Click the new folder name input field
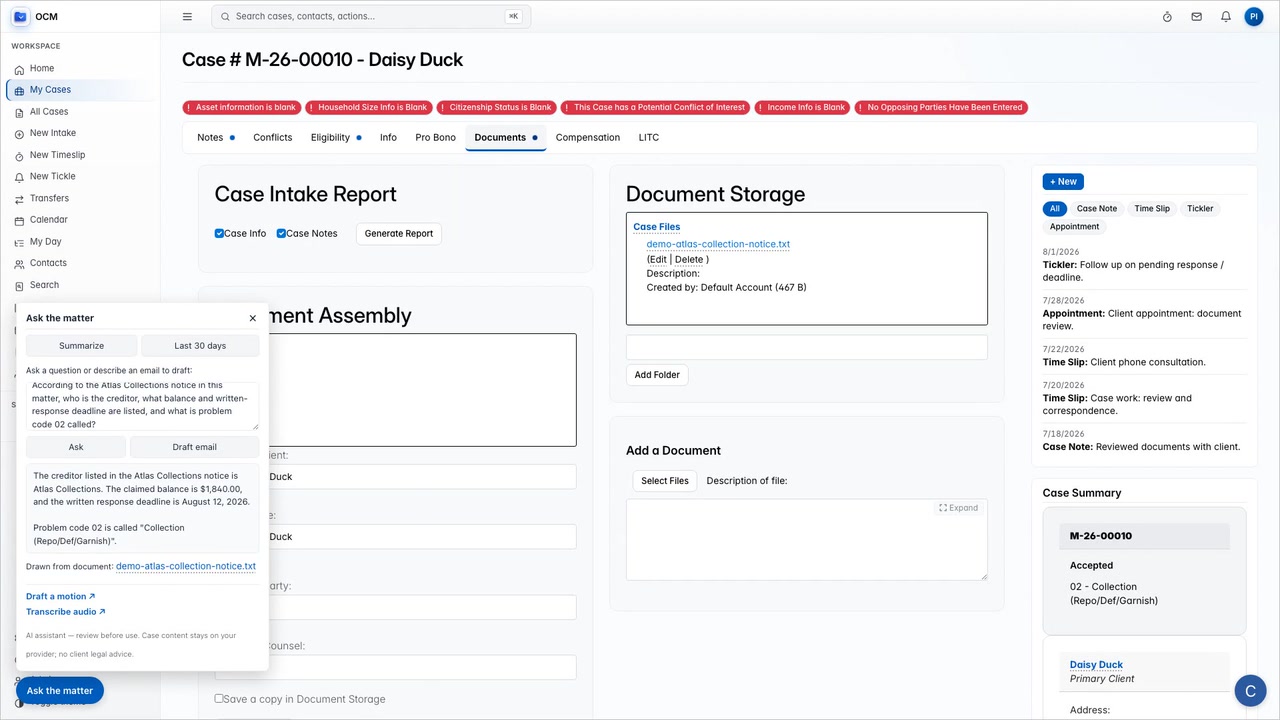This screenshot has width=1280, height=720. tap(806, 347)
